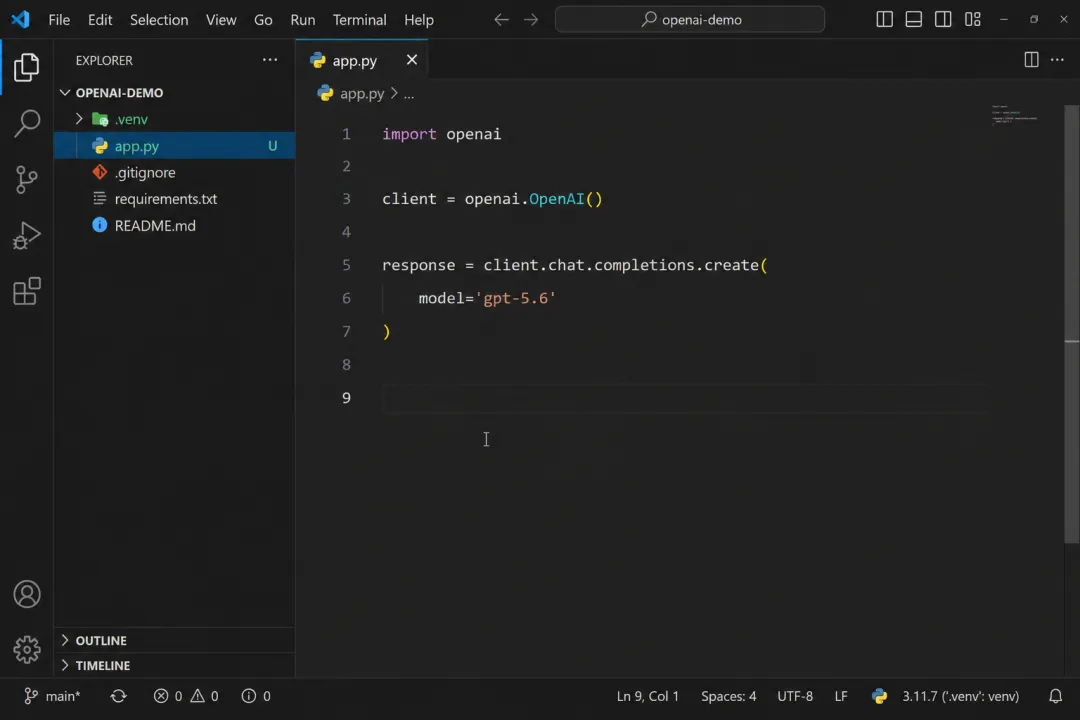Go back with the left arrow
The width and height of the screenshot is (1080, 720).
[x=501, y=19]
